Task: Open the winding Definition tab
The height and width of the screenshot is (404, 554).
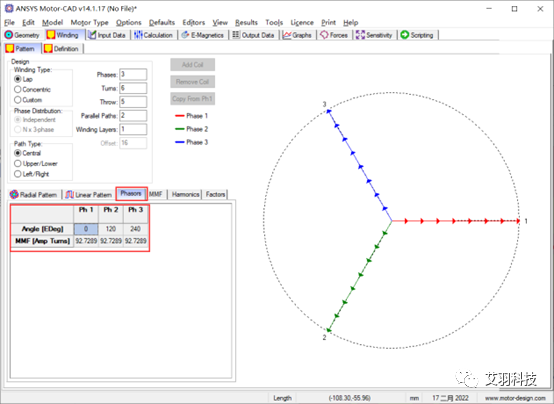Action: click(x=62, y=48)
